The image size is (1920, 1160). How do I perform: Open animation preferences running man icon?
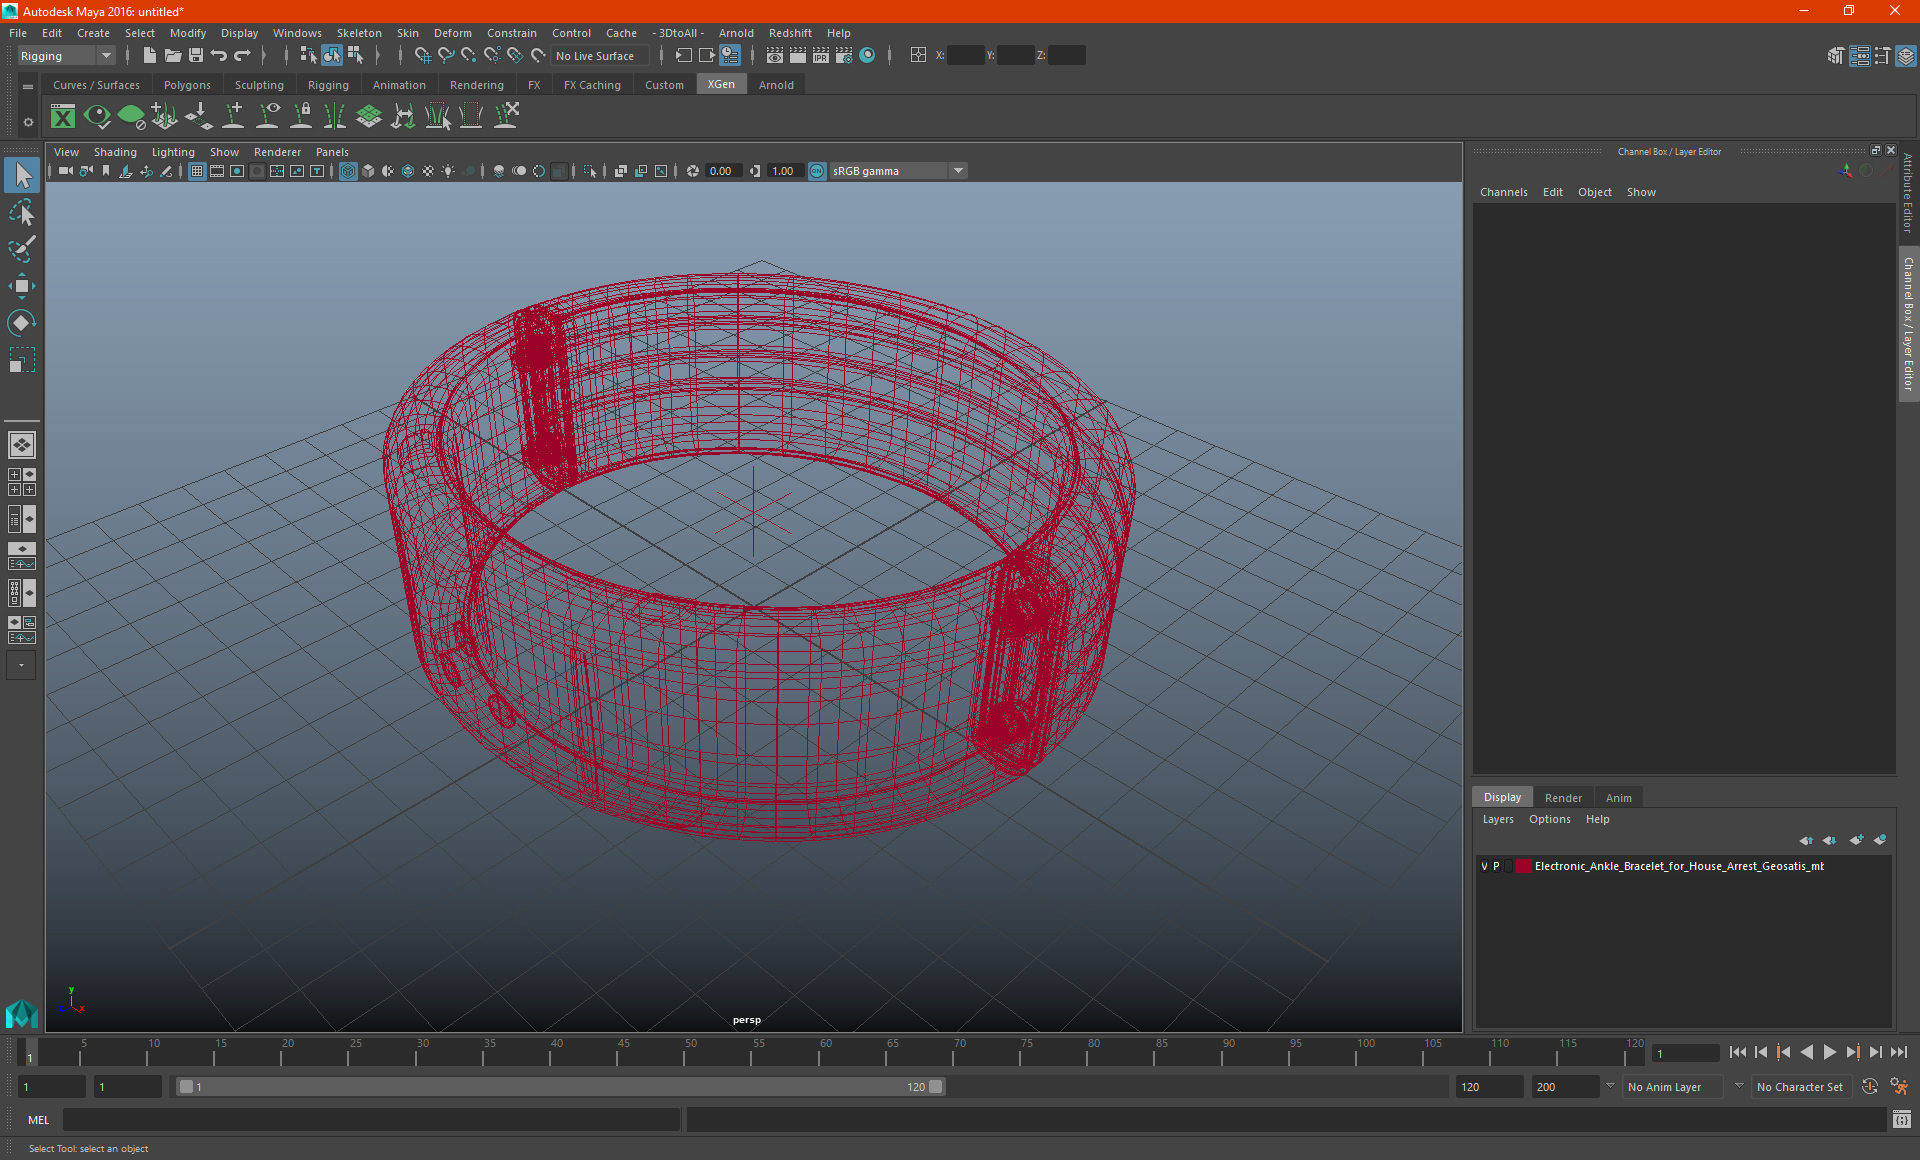pos(1900,1087)
